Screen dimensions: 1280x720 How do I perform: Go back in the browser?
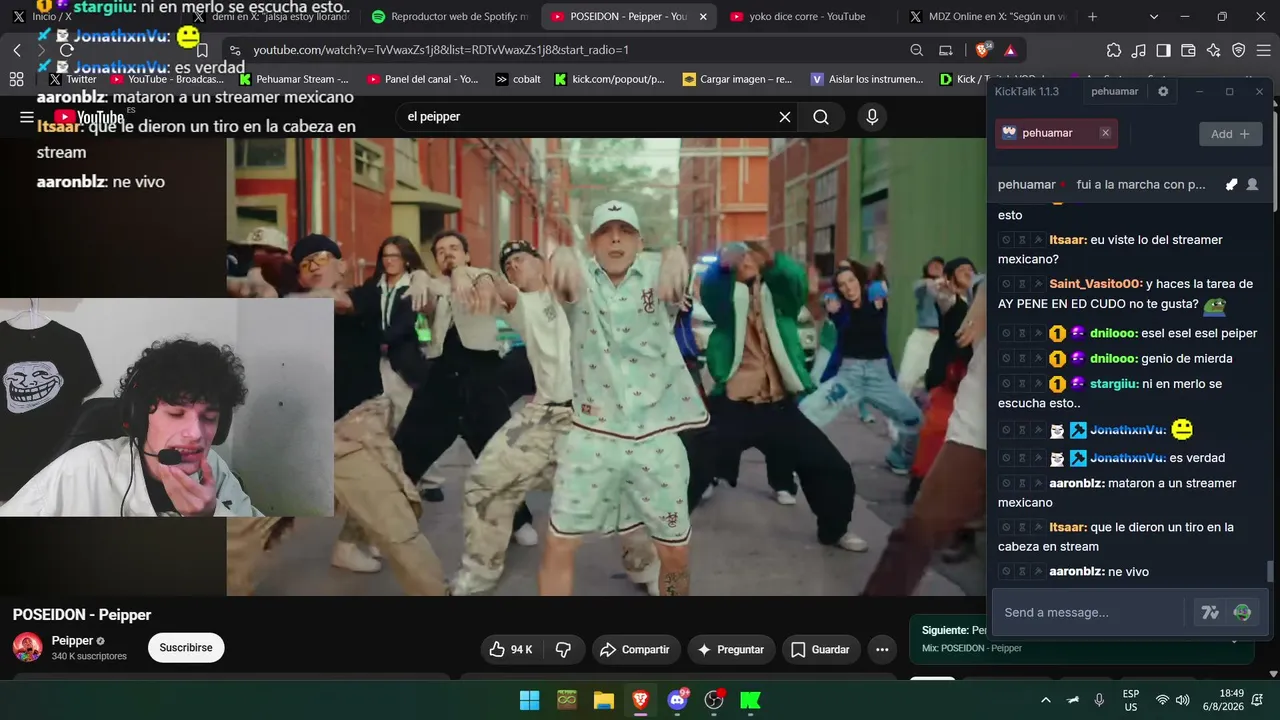[x=17, y=50]
